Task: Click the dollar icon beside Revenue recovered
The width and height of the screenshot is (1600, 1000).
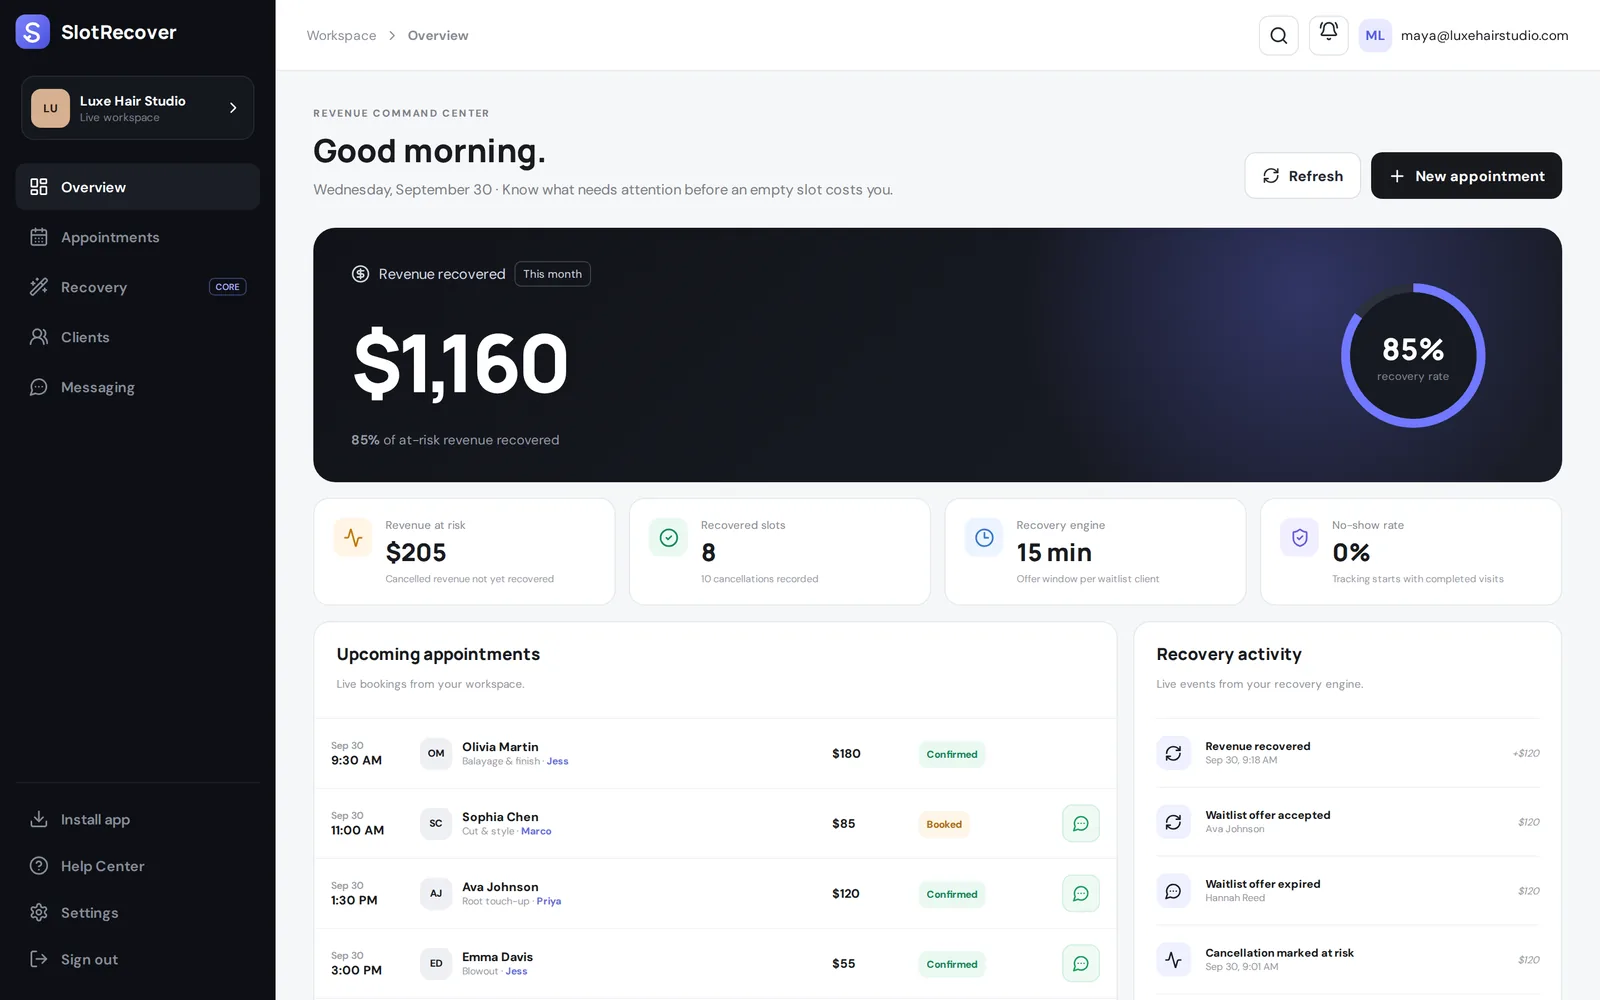Action: pos(360,274)
